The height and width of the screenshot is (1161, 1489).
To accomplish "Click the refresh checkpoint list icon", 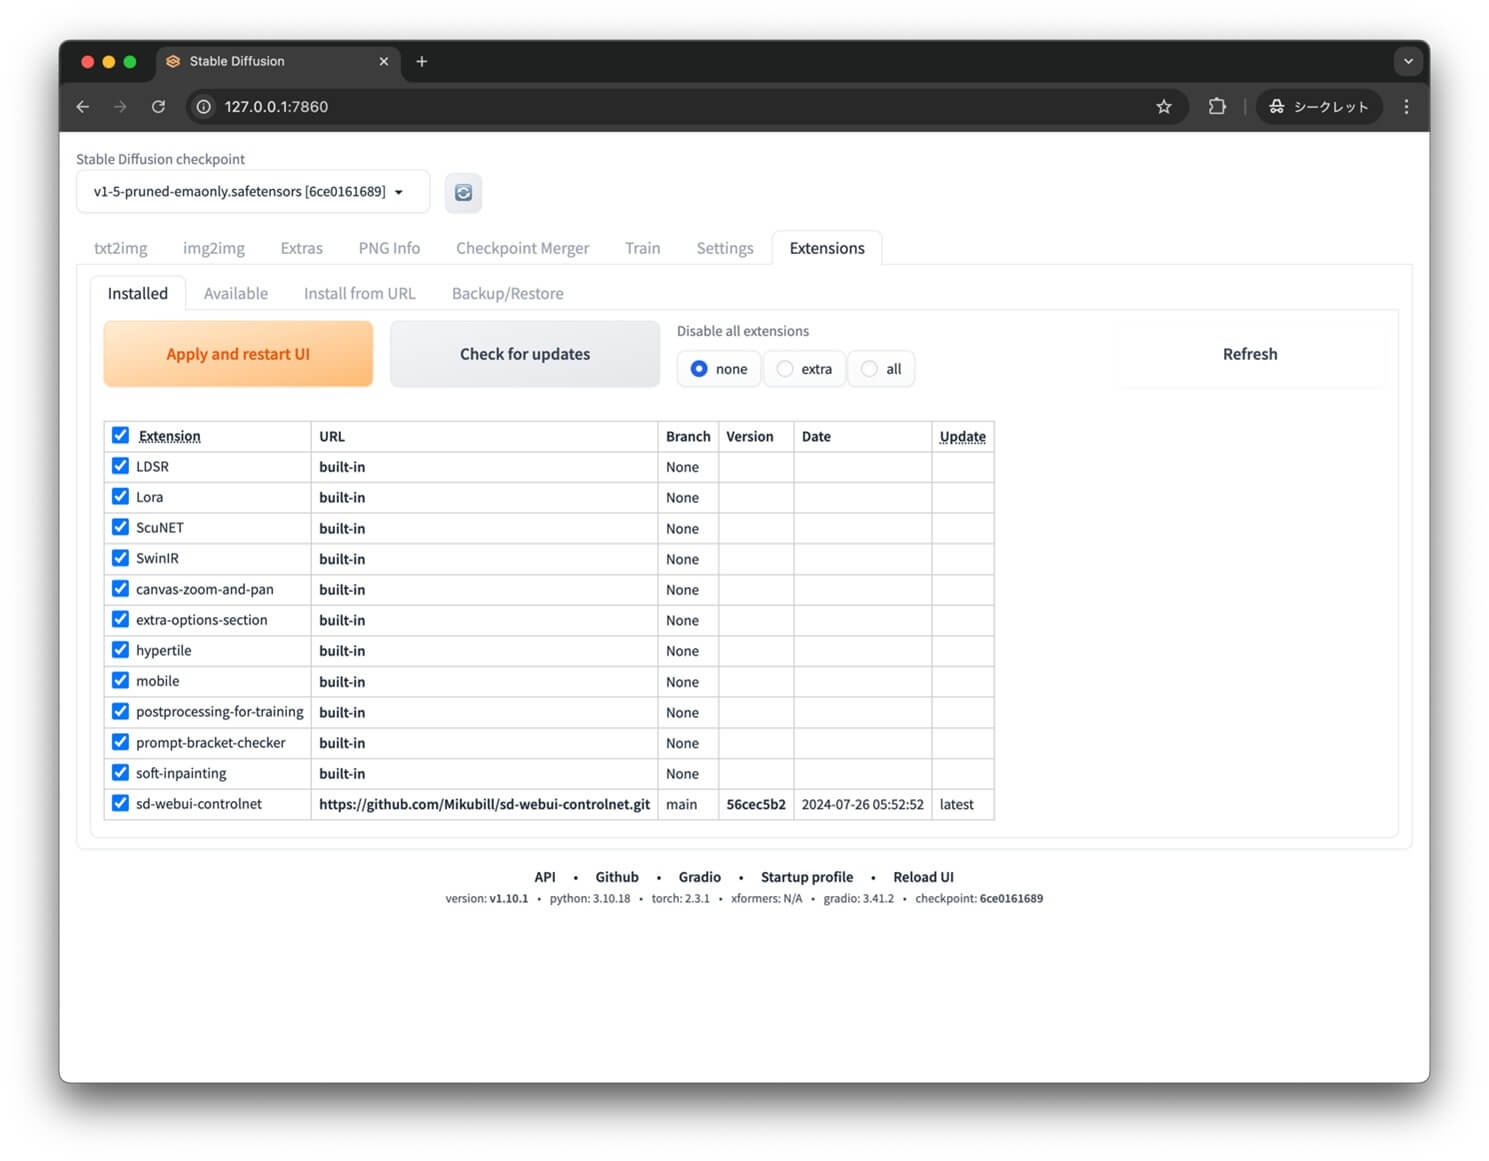I will coord(463,192).
